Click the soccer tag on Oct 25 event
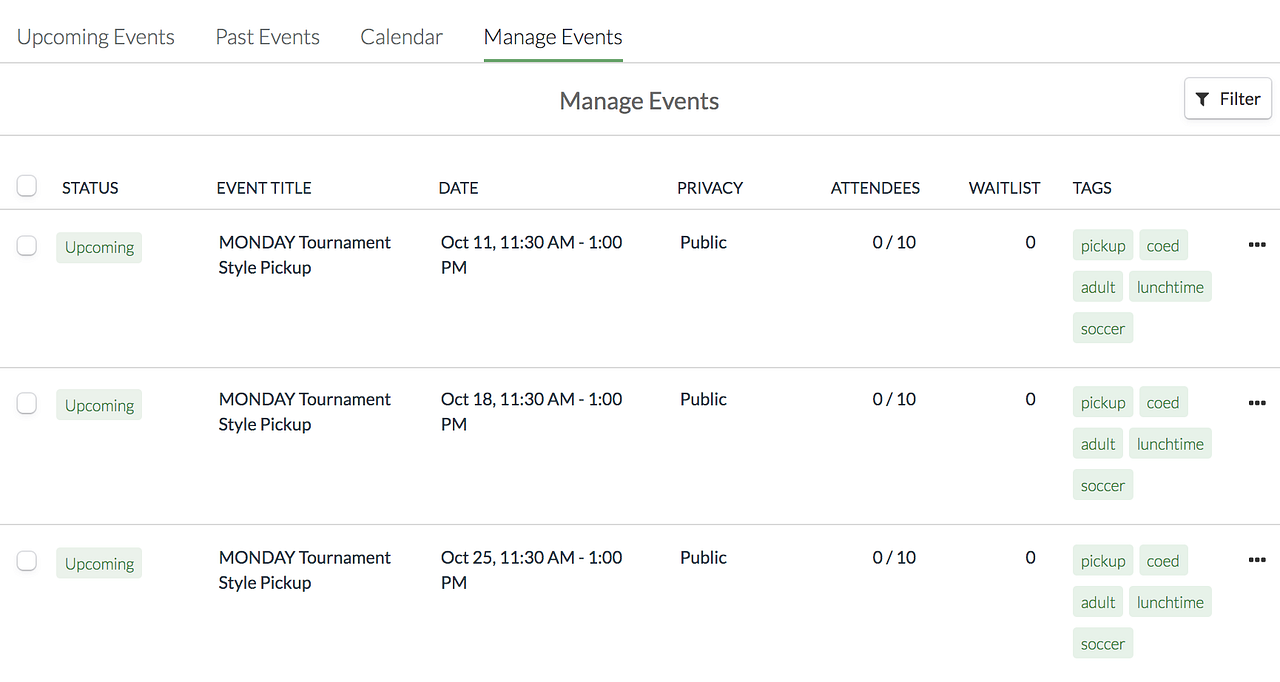Screen dimensions: 1280x682 (x=1103, y=644)
